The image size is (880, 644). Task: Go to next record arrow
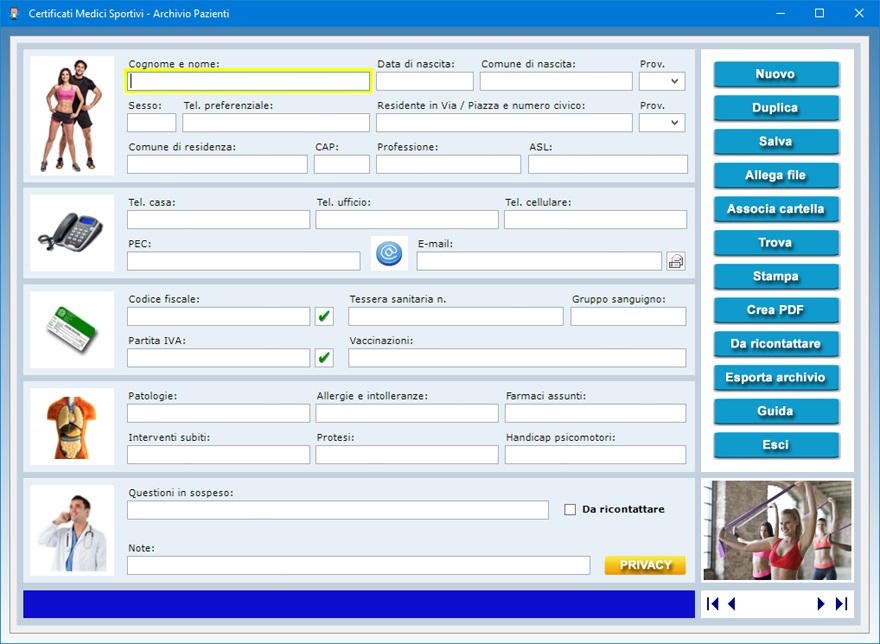(x=821, y=604)
